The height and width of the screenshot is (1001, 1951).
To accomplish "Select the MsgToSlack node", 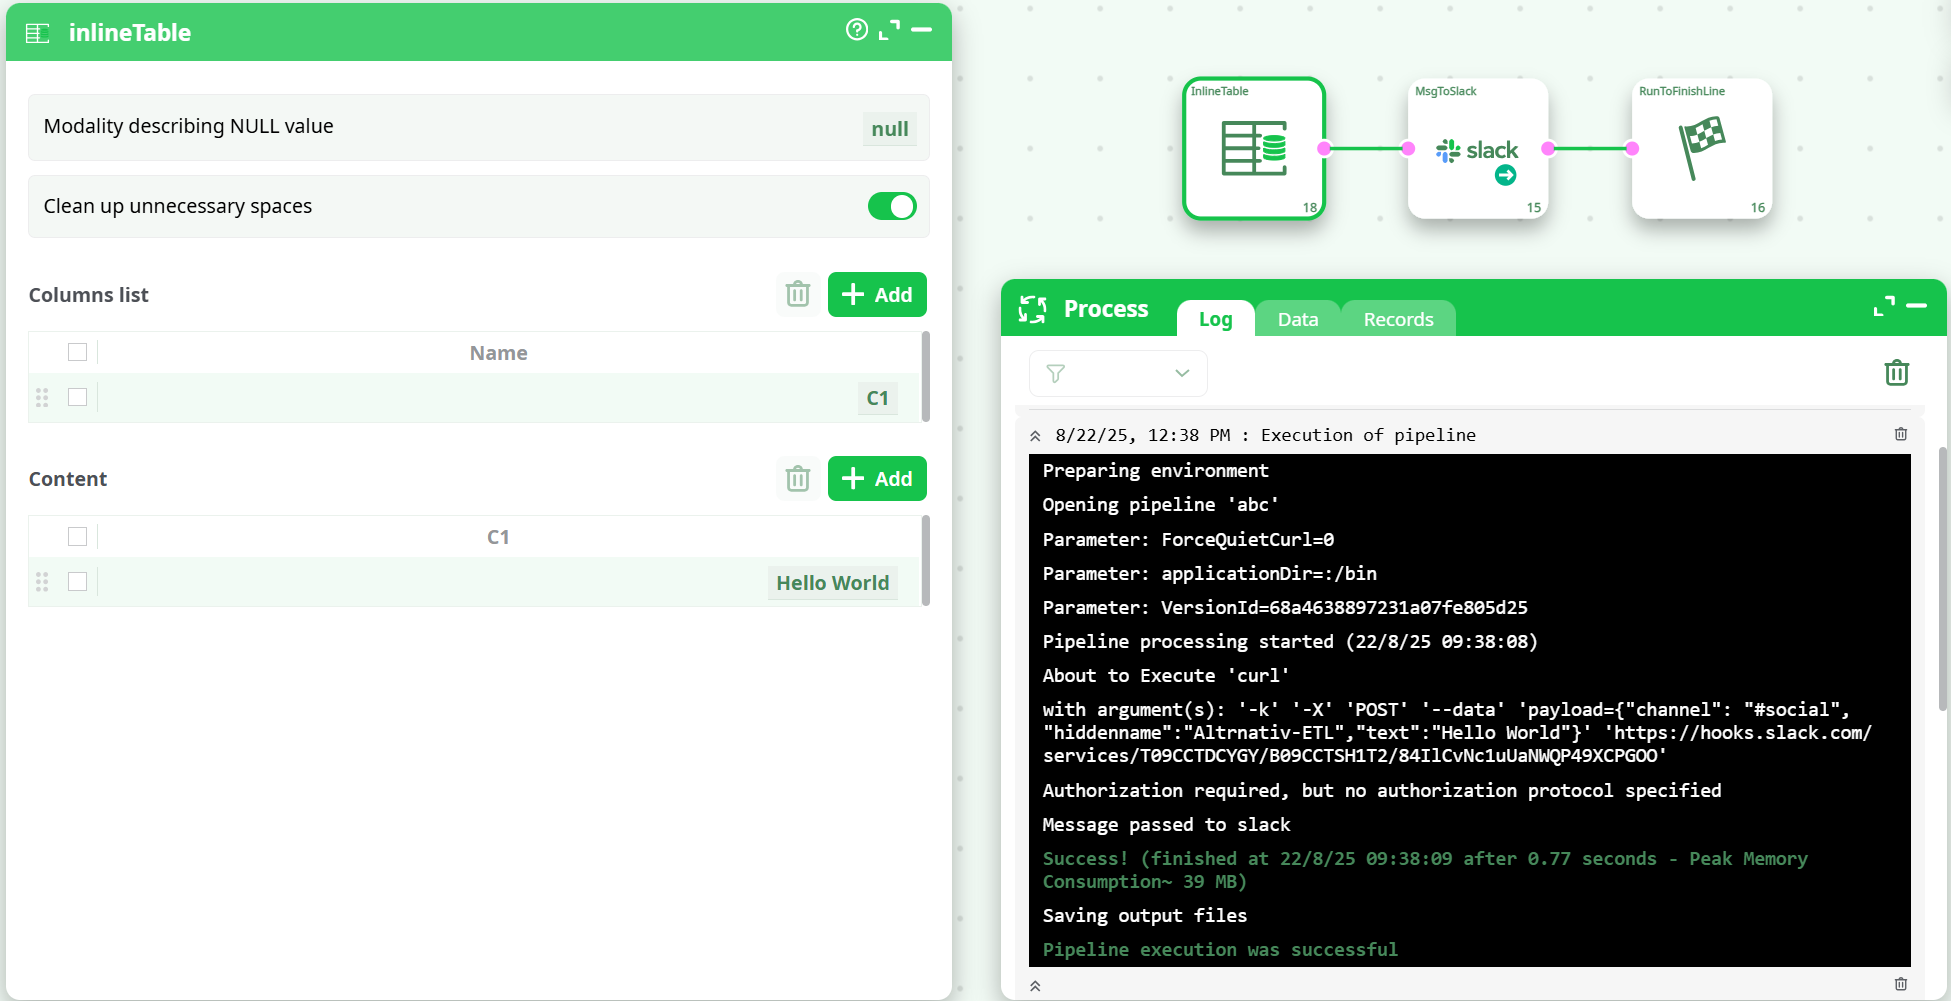I will pos(1477,149).
